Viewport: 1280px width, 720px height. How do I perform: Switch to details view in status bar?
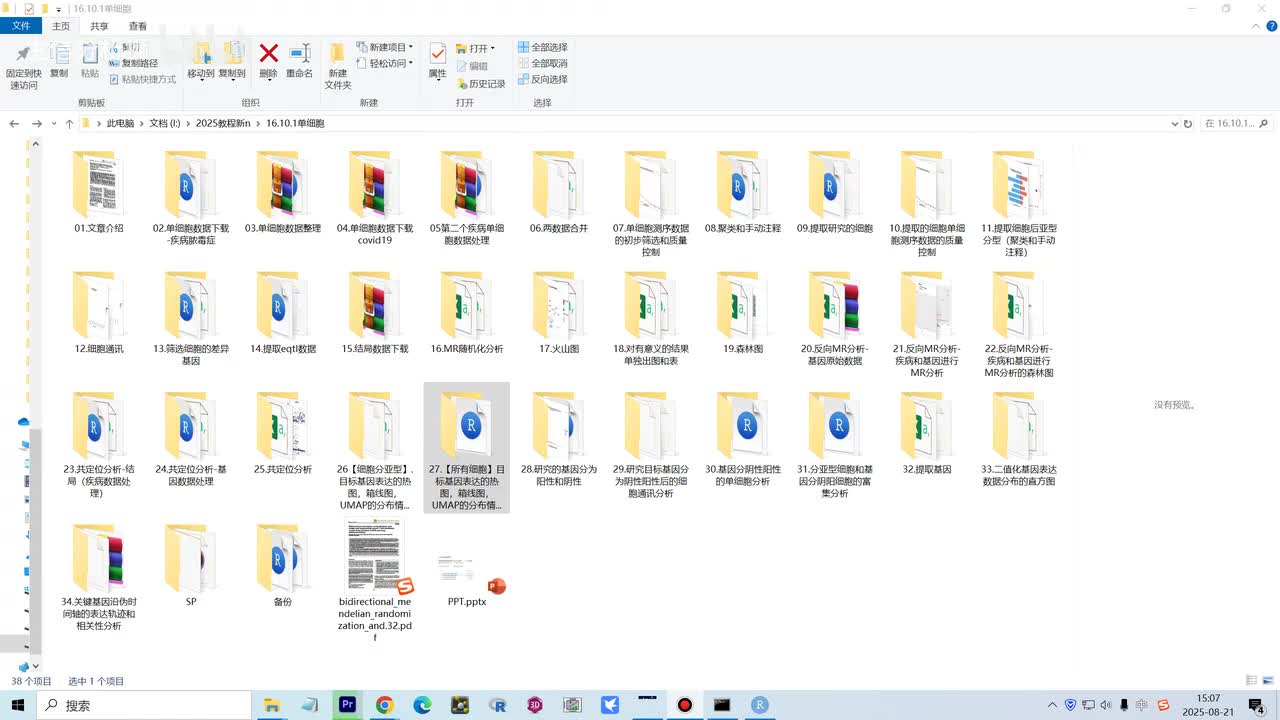point(1250,681)
